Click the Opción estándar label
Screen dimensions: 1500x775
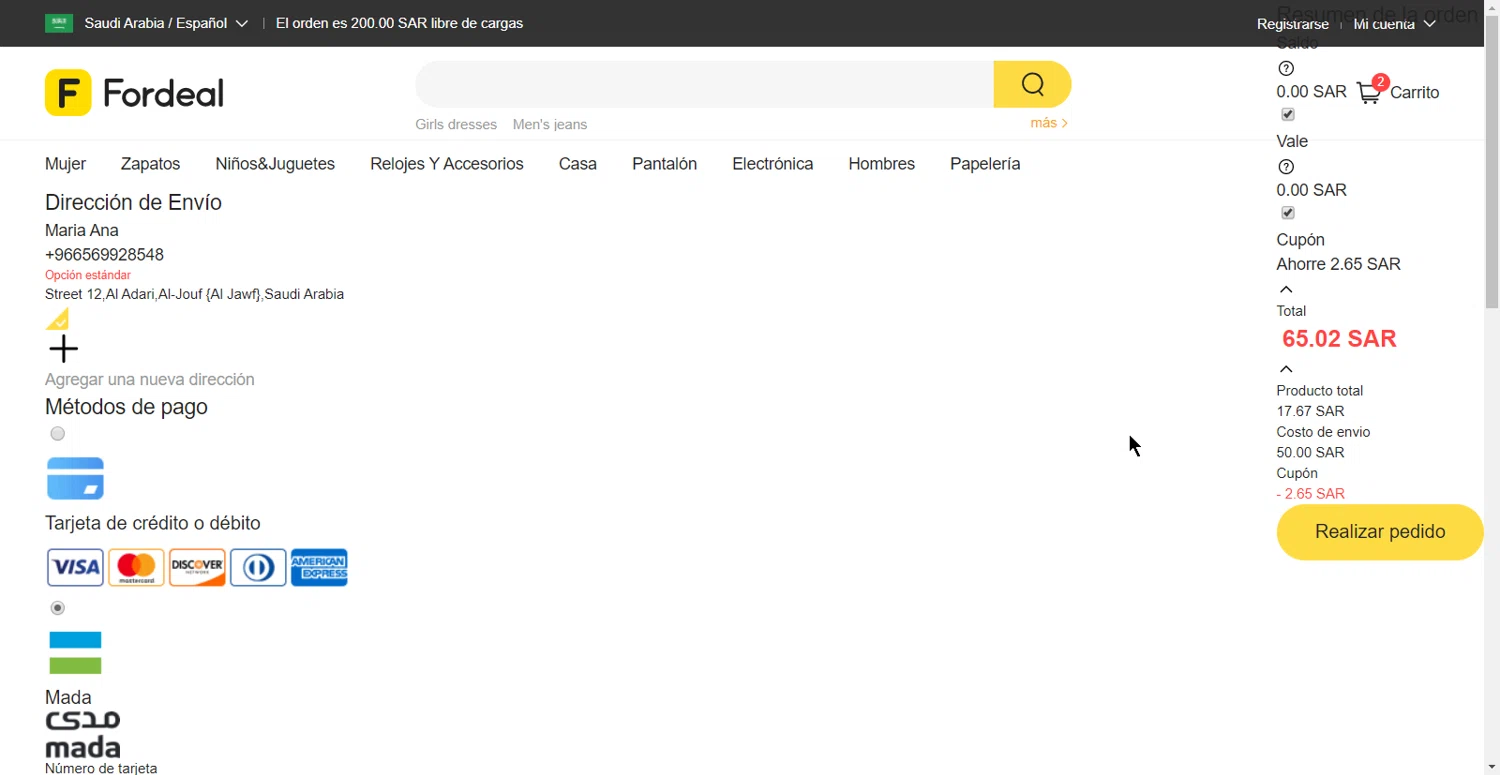click(88, 275)
